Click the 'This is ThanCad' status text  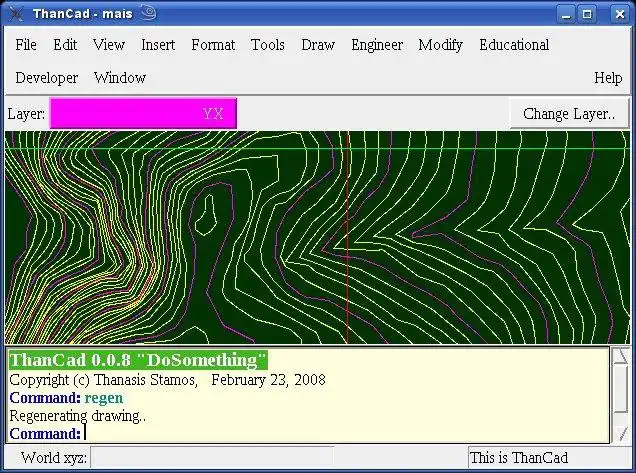519,458
